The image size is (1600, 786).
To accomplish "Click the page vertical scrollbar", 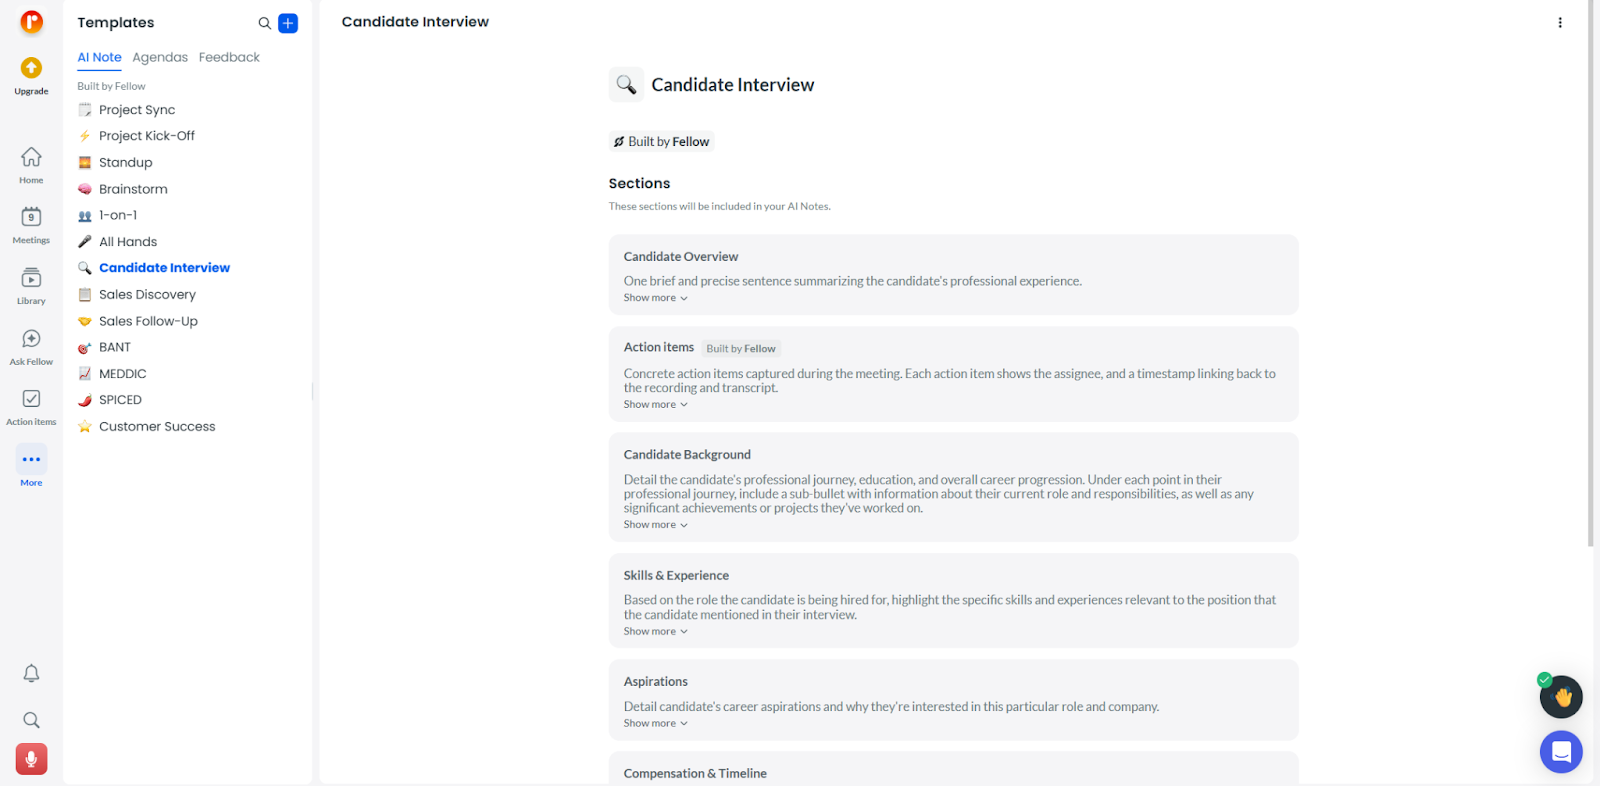I will (1590, 300).
